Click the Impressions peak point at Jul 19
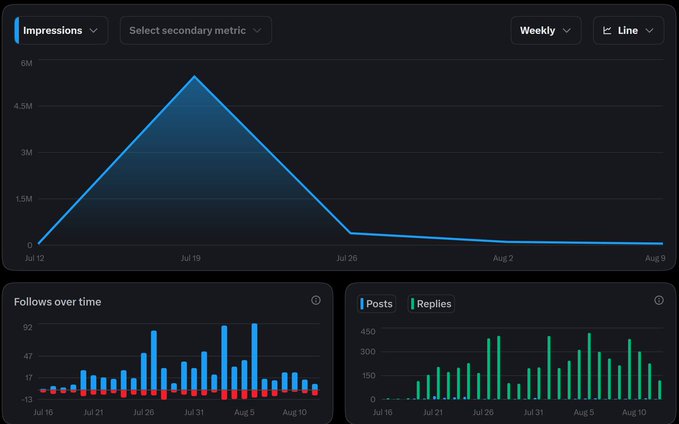This screenshot has width=679, height=424. click(194, 77)
